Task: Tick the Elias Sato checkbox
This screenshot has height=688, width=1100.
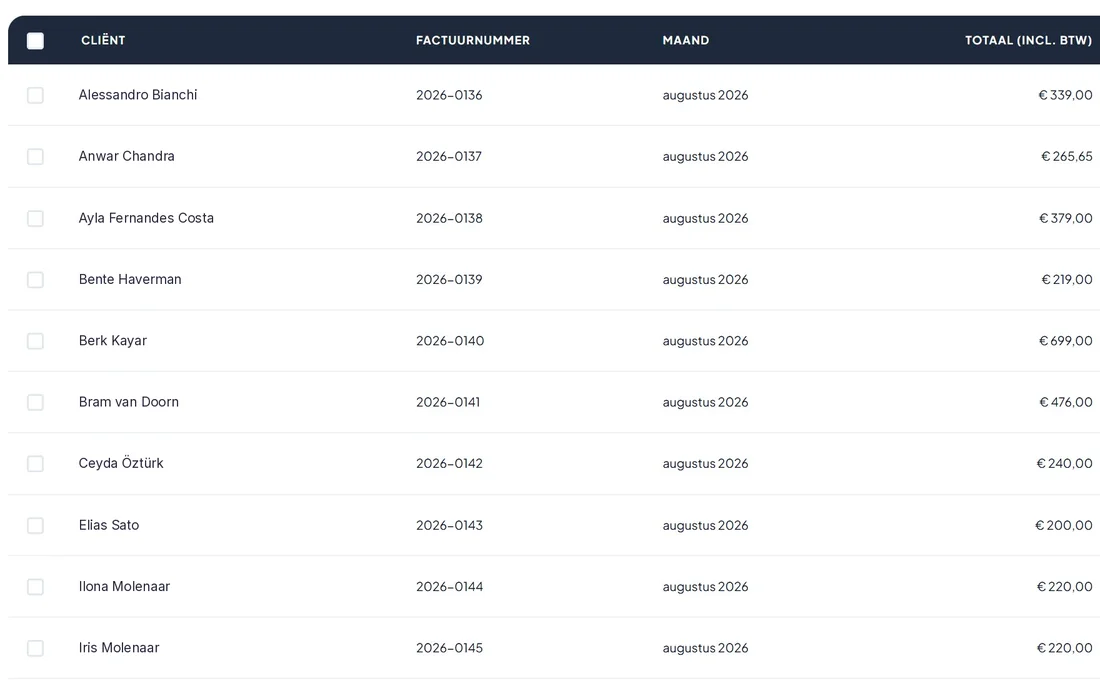Action: pos(35,525)
